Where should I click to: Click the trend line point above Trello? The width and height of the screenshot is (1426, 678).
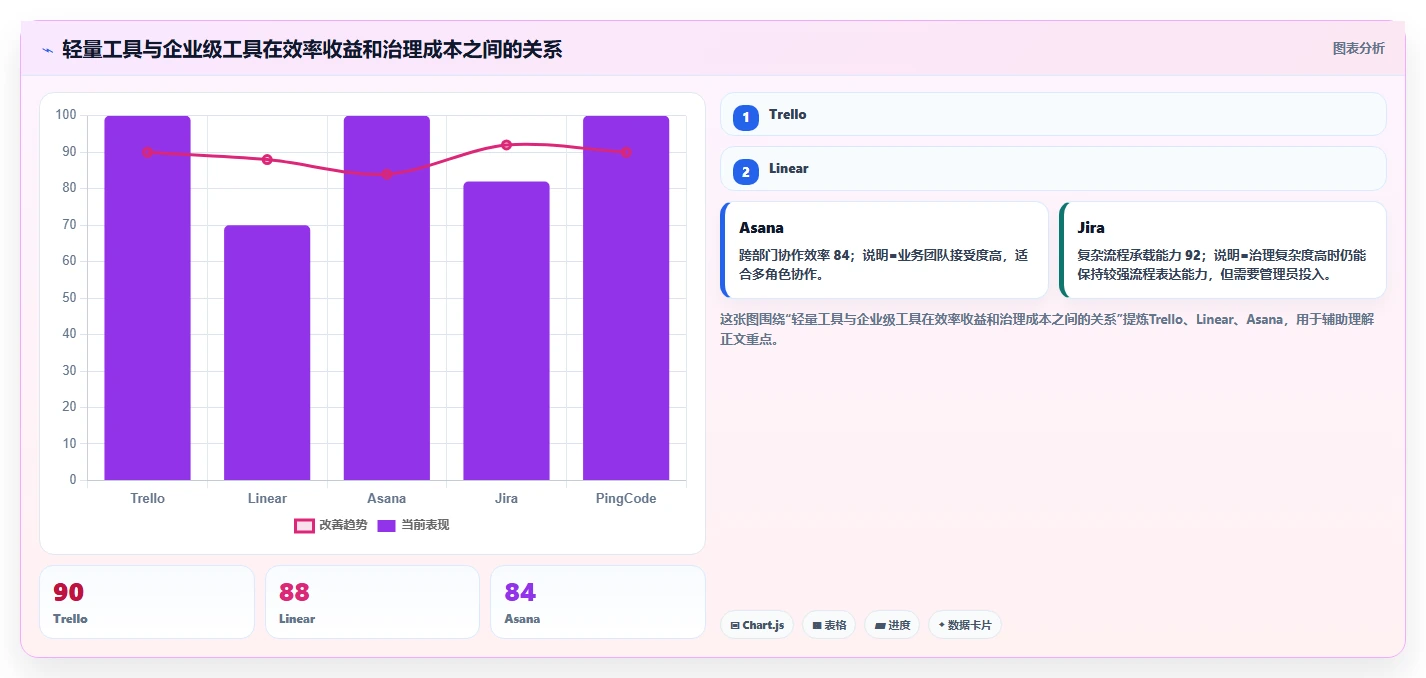click(x=147, y=152)
